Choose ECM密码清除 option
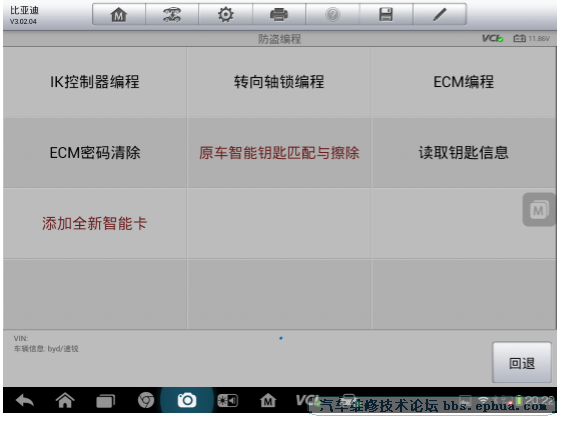562x421 pixels. (x=95, y=153)
